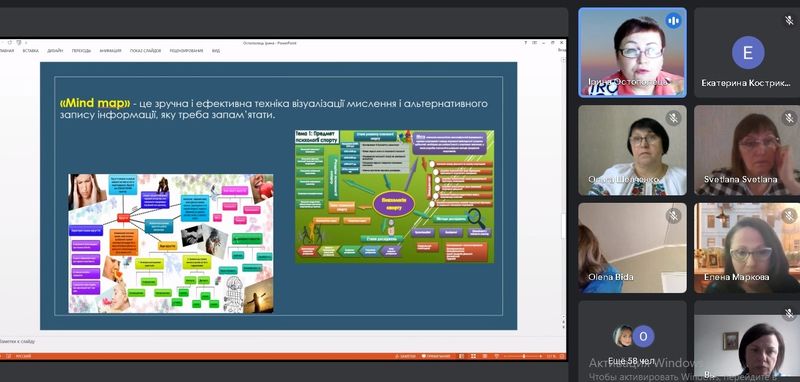
Task: Click Екатерина Кострик's muted microphone icon
Action: (789, 20)
